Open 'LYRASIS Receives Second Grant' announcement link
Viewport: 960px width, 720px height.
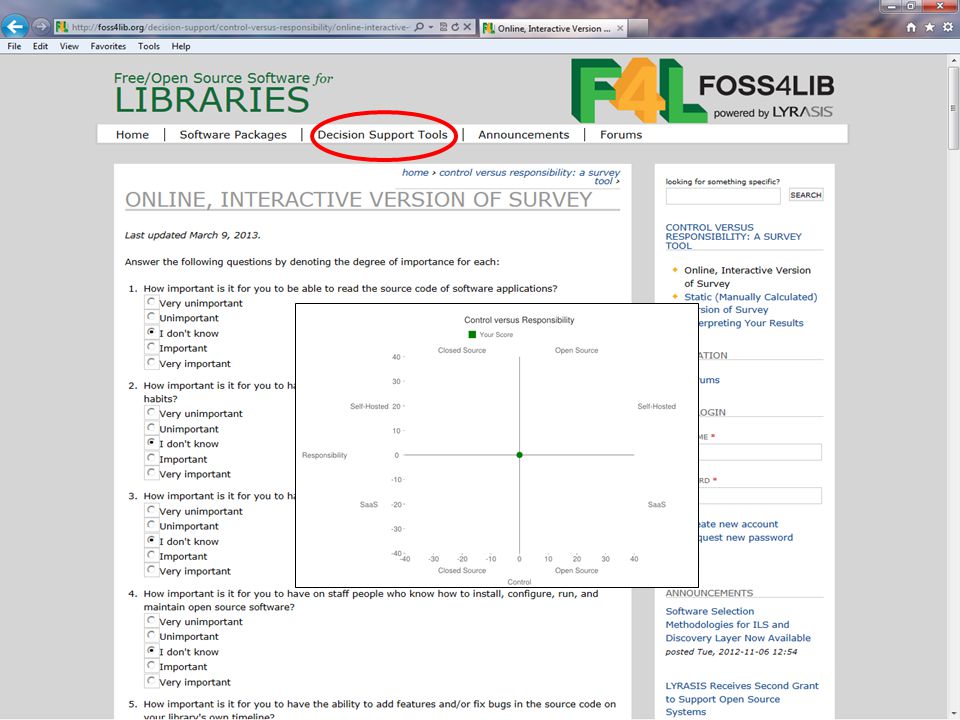741,699
